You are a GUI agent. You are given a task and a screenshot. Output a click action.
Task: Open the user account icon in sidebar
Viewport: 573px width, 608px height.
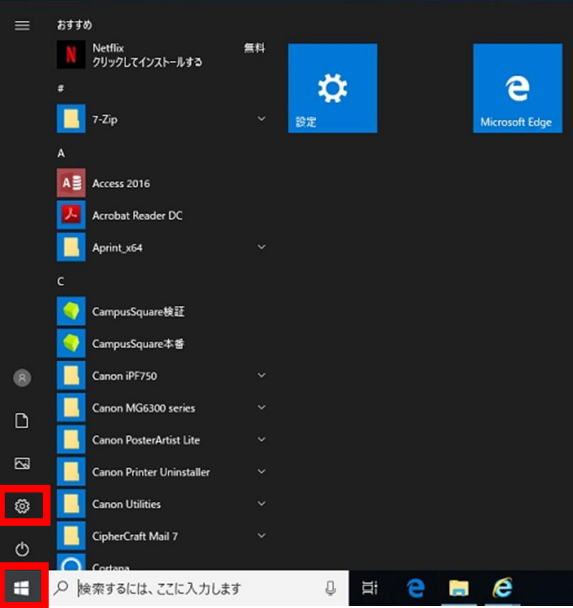(x=22, y=378)
